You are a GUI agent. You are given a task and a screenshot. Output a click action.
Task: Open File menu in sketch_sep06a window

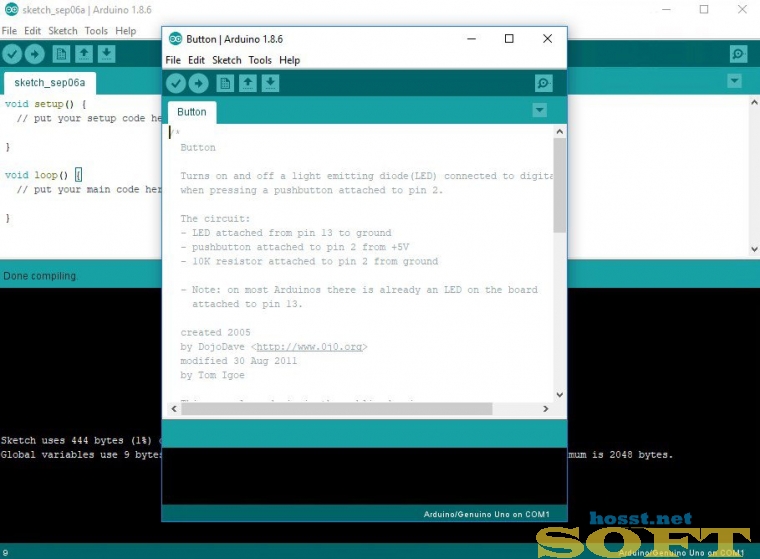click(9, 31)
